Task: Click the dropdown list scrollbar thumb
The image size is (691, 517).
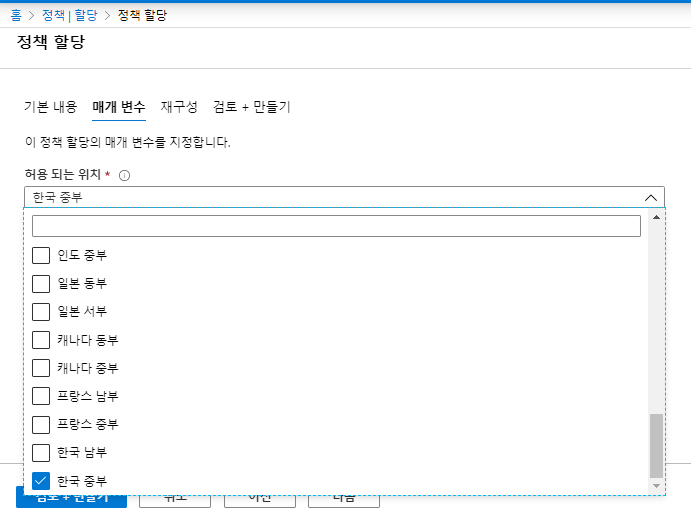Action: (656, 446)
